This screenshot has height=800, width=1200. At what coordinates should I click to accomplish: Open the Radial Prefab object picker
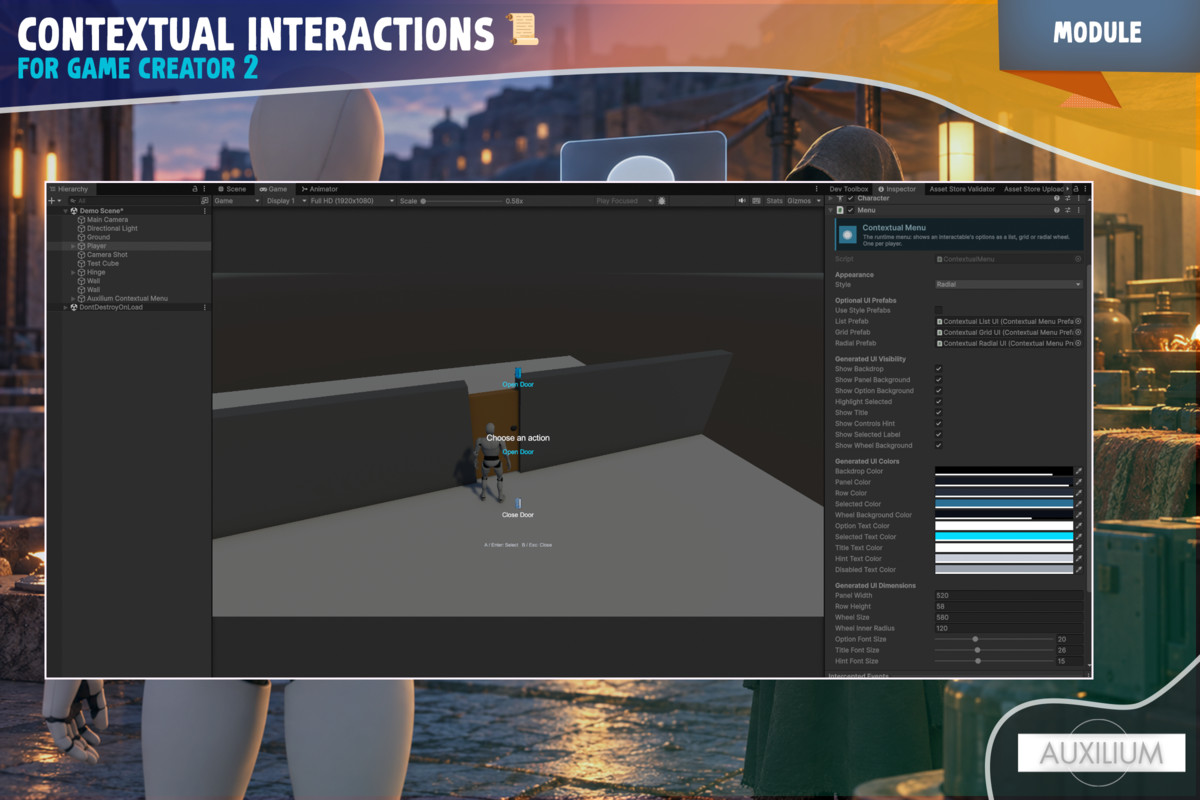(x=1078, y=343)
